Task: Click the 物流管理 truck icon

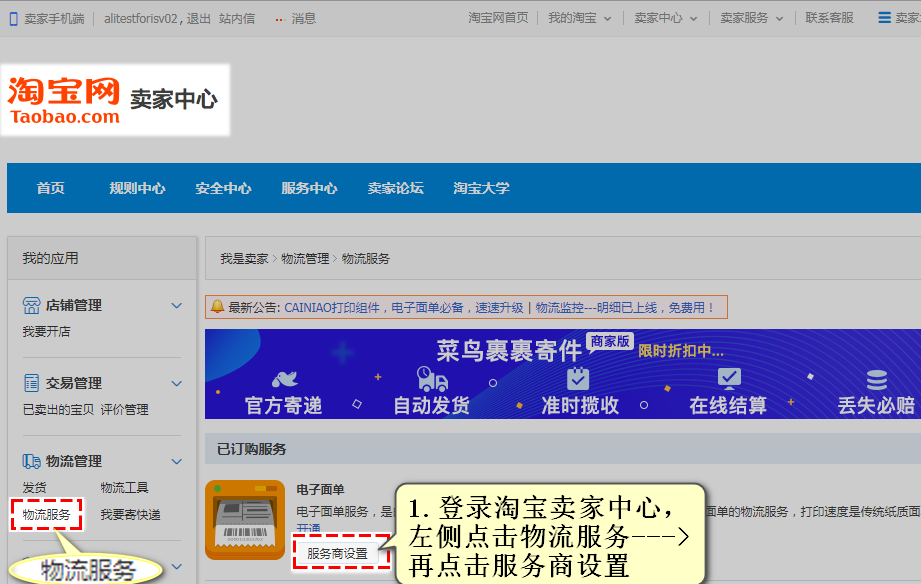Action: [31, 461]
